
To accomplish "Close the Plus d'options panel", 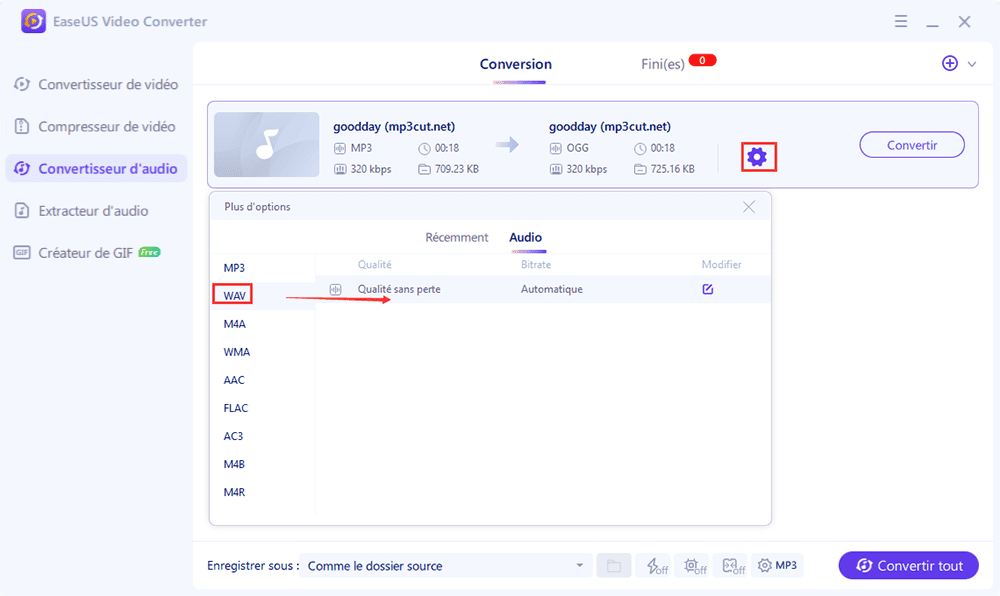I will click(749, 206).
